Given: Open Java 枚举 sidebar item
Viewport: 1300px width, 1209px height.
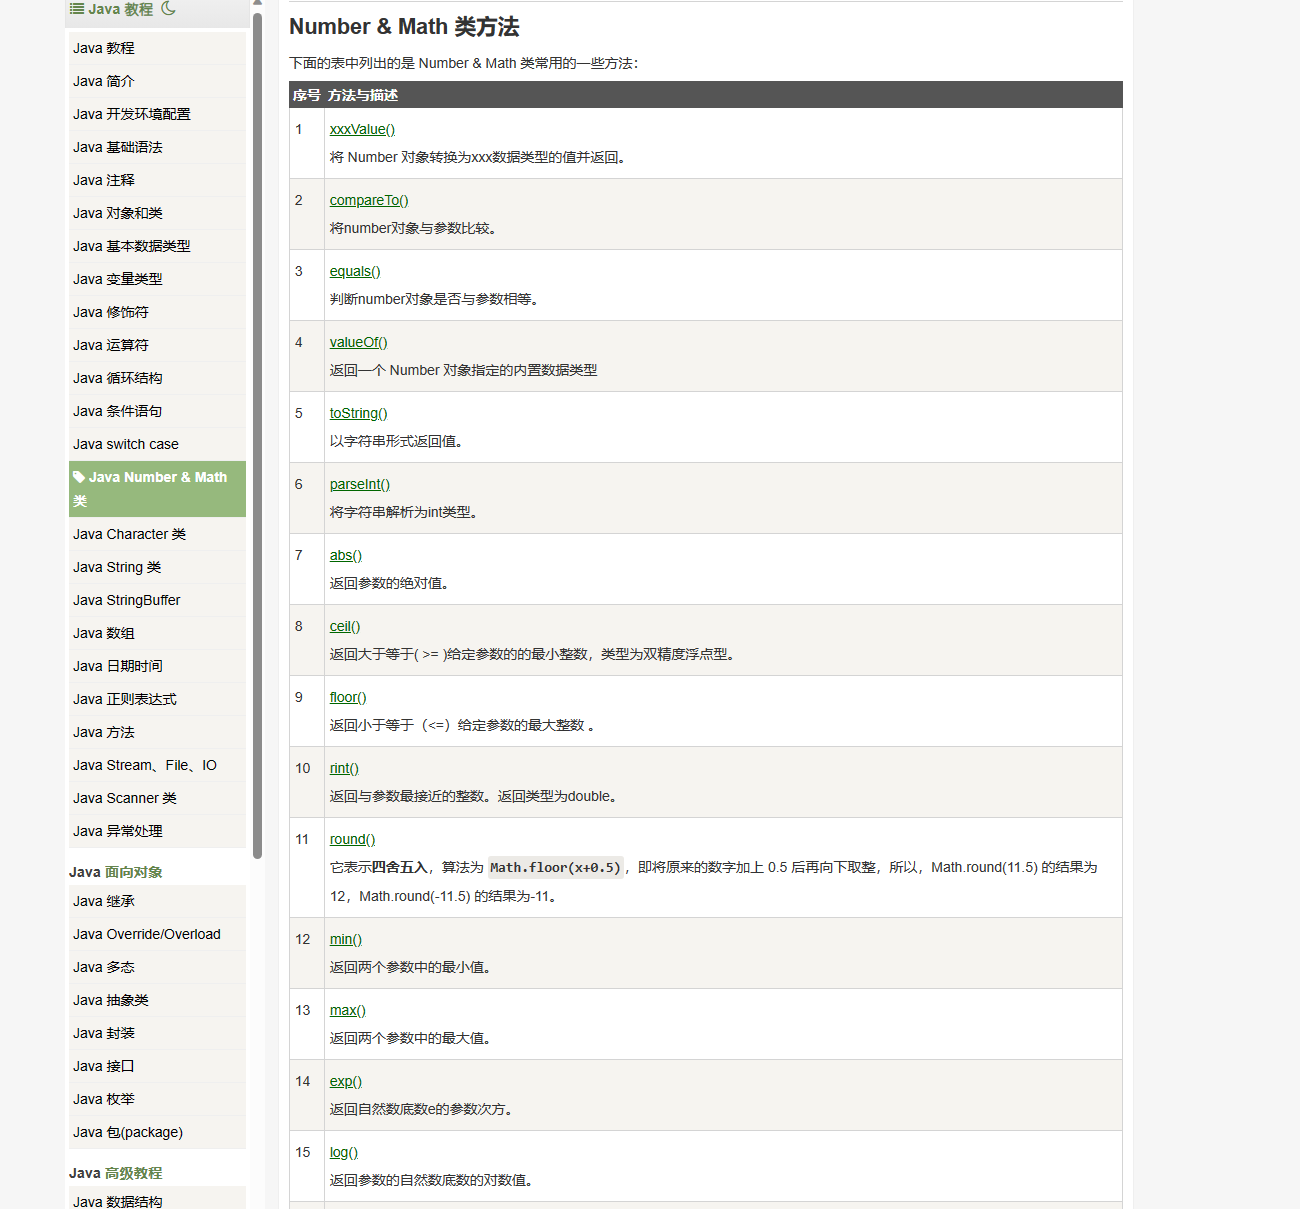Looking at the screenshot, I should coord(157,1099).
